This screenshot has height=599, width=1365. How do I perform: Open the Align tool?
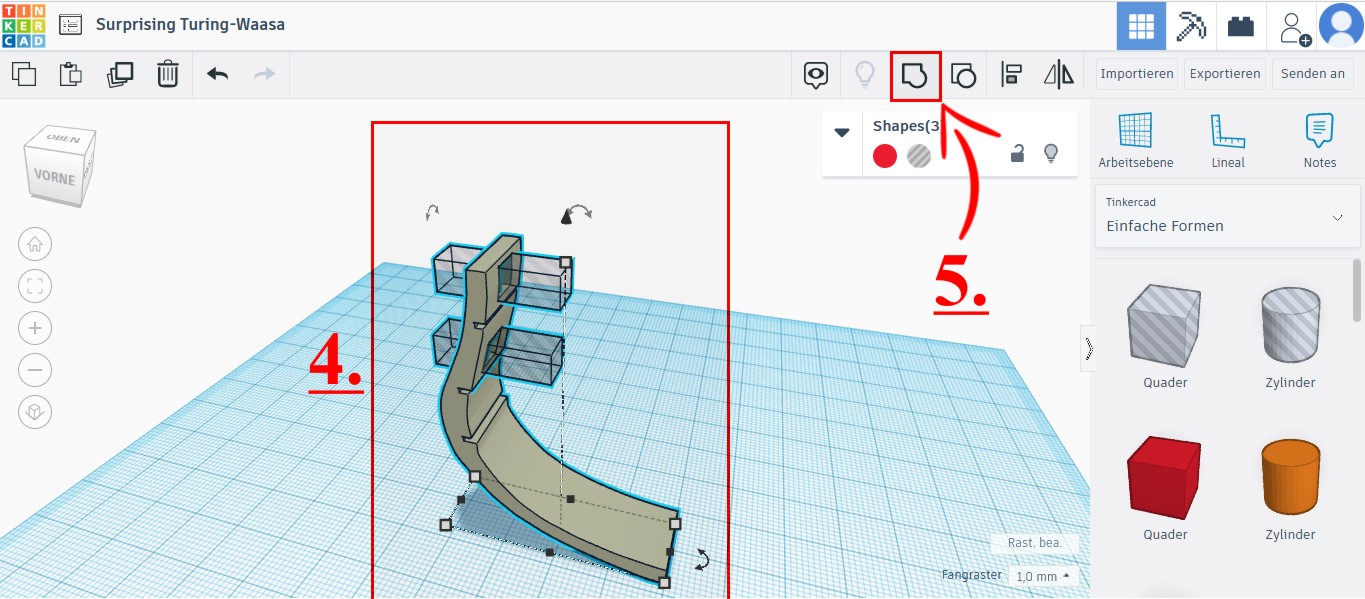pyautogui.click(x=1011, y=75)
